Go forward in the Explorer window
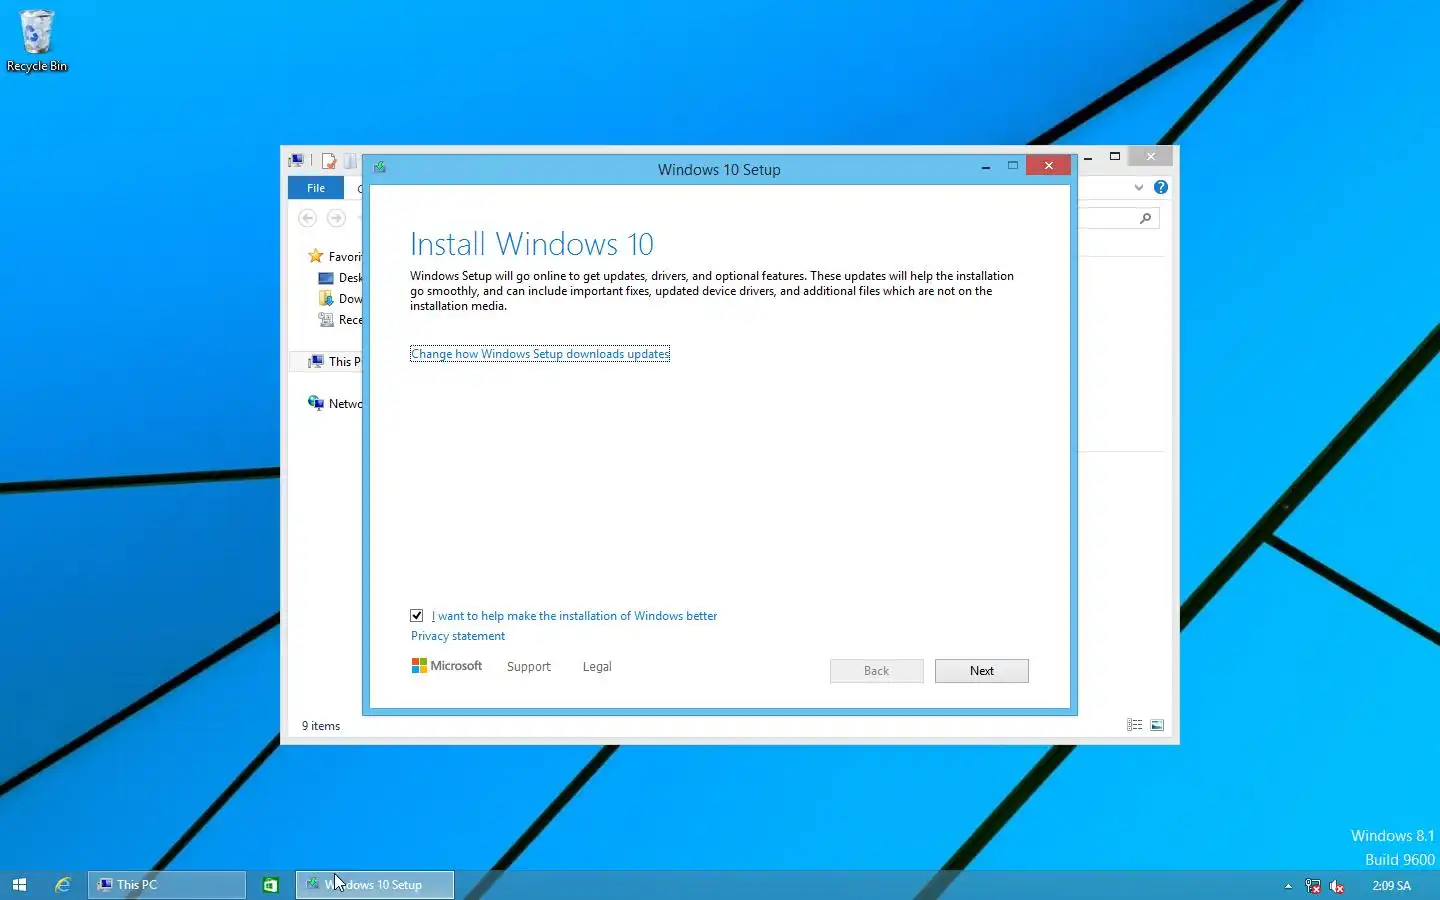Viewport: 1440px width, 900px height. pos(336,218)
